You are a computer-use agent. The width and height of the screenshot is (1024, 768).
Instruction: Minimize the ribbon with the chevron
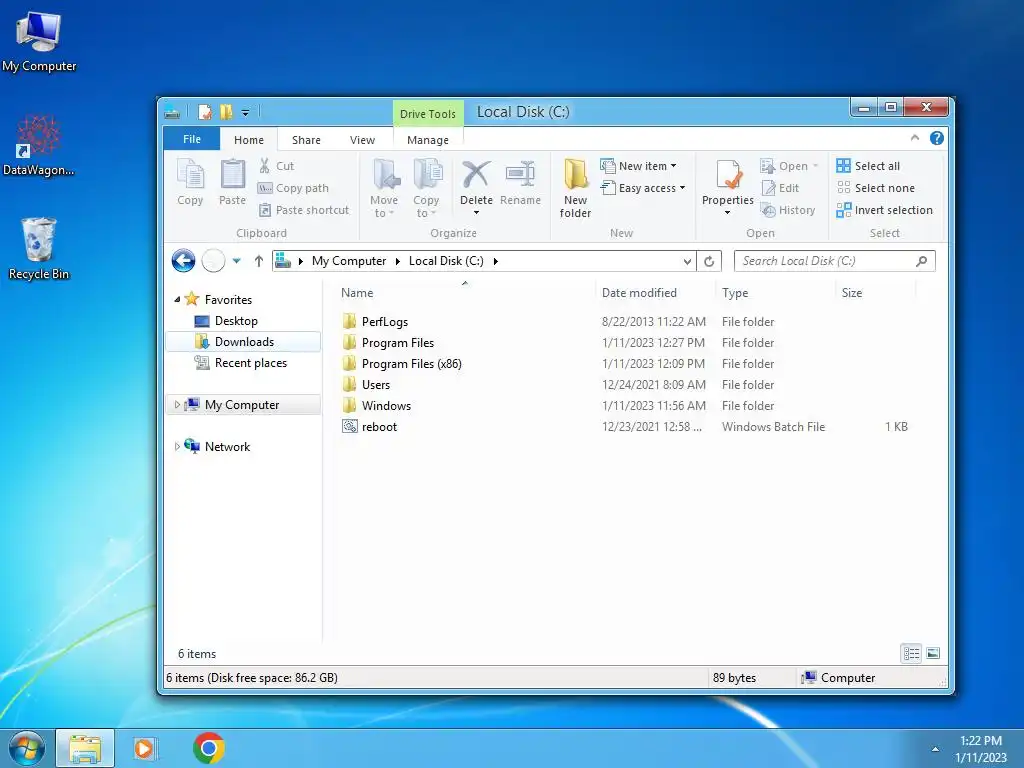pos(914,138)
